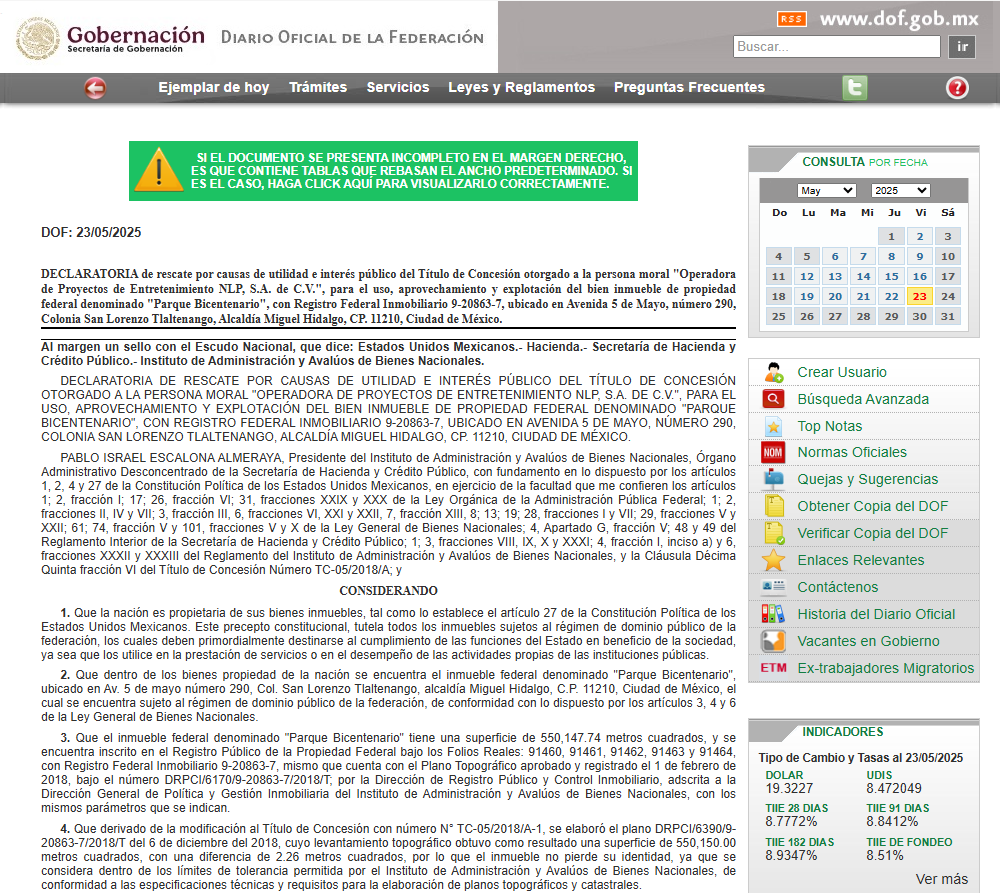Open Obtener Copia del DOF link
This screenshot has height=893, width=1000.
872,506
